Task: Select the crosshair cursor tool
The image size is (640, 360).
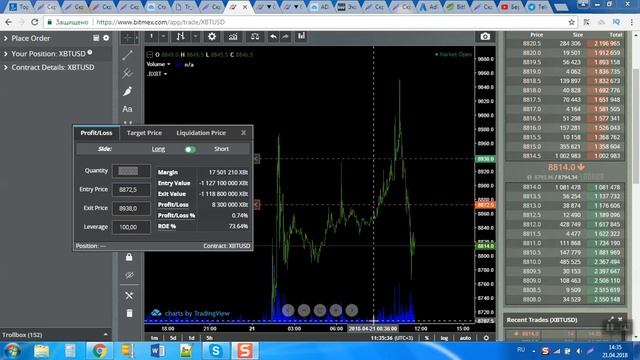Action: (128, 38)
